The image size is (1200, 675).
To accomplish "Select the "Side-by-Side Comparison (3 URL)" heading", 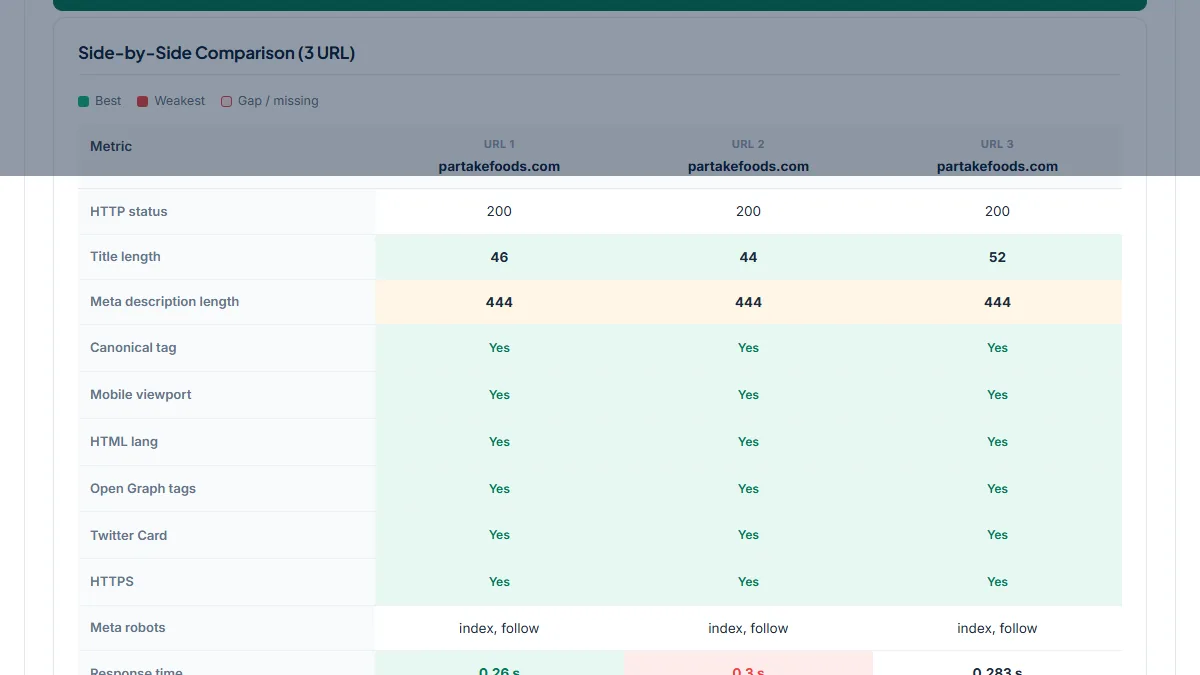I will [x=217, y=53].
